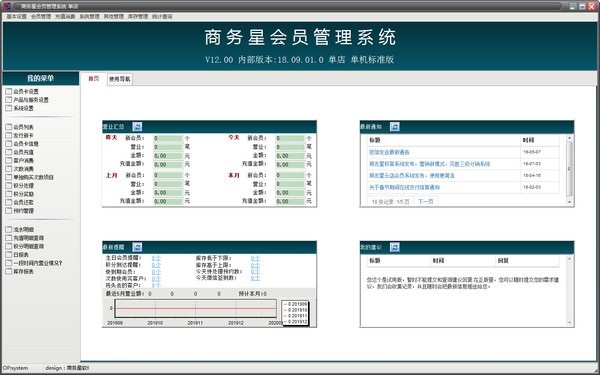Image resolution: width=600 pixels, height=375 pixels.
Task: Open 会员列表 in the sidebar
Action: coord(20,127)
